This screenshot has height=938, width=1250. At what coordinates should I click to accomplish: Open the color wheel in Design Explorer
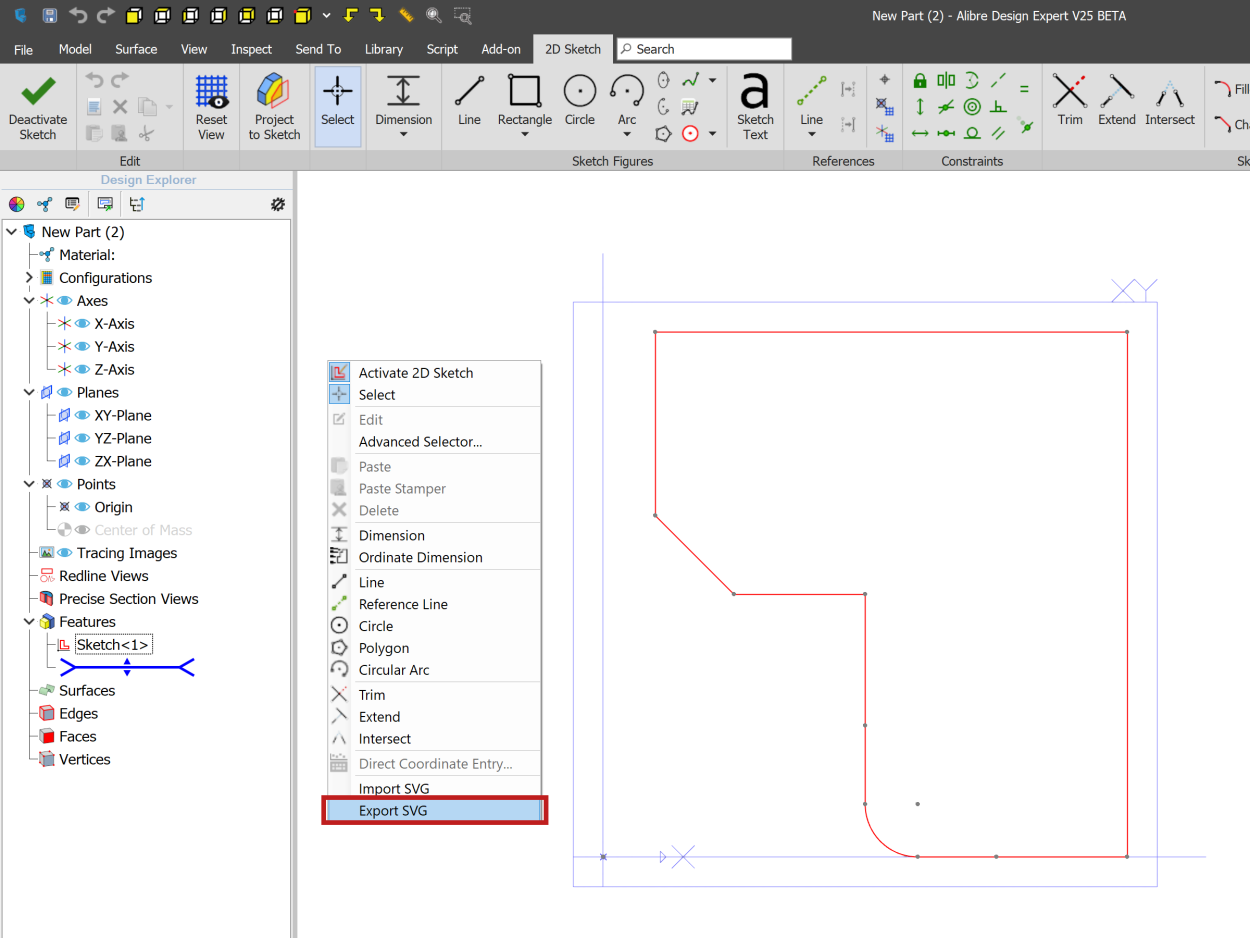[x=17, y=204]
